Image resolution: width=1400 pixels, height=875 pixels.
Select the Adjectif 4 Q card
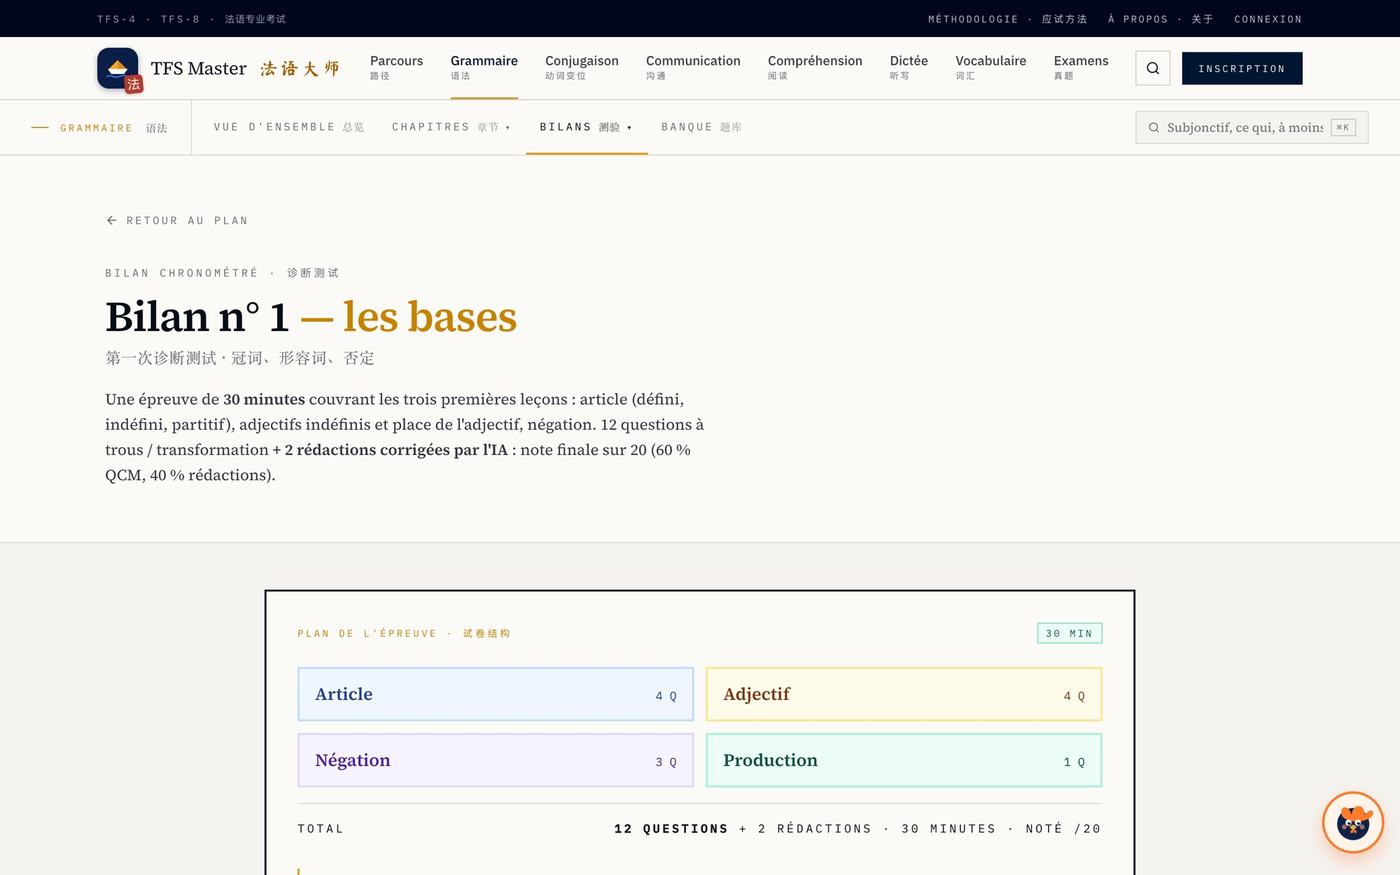pyautogui.click(x=904, y=694)
